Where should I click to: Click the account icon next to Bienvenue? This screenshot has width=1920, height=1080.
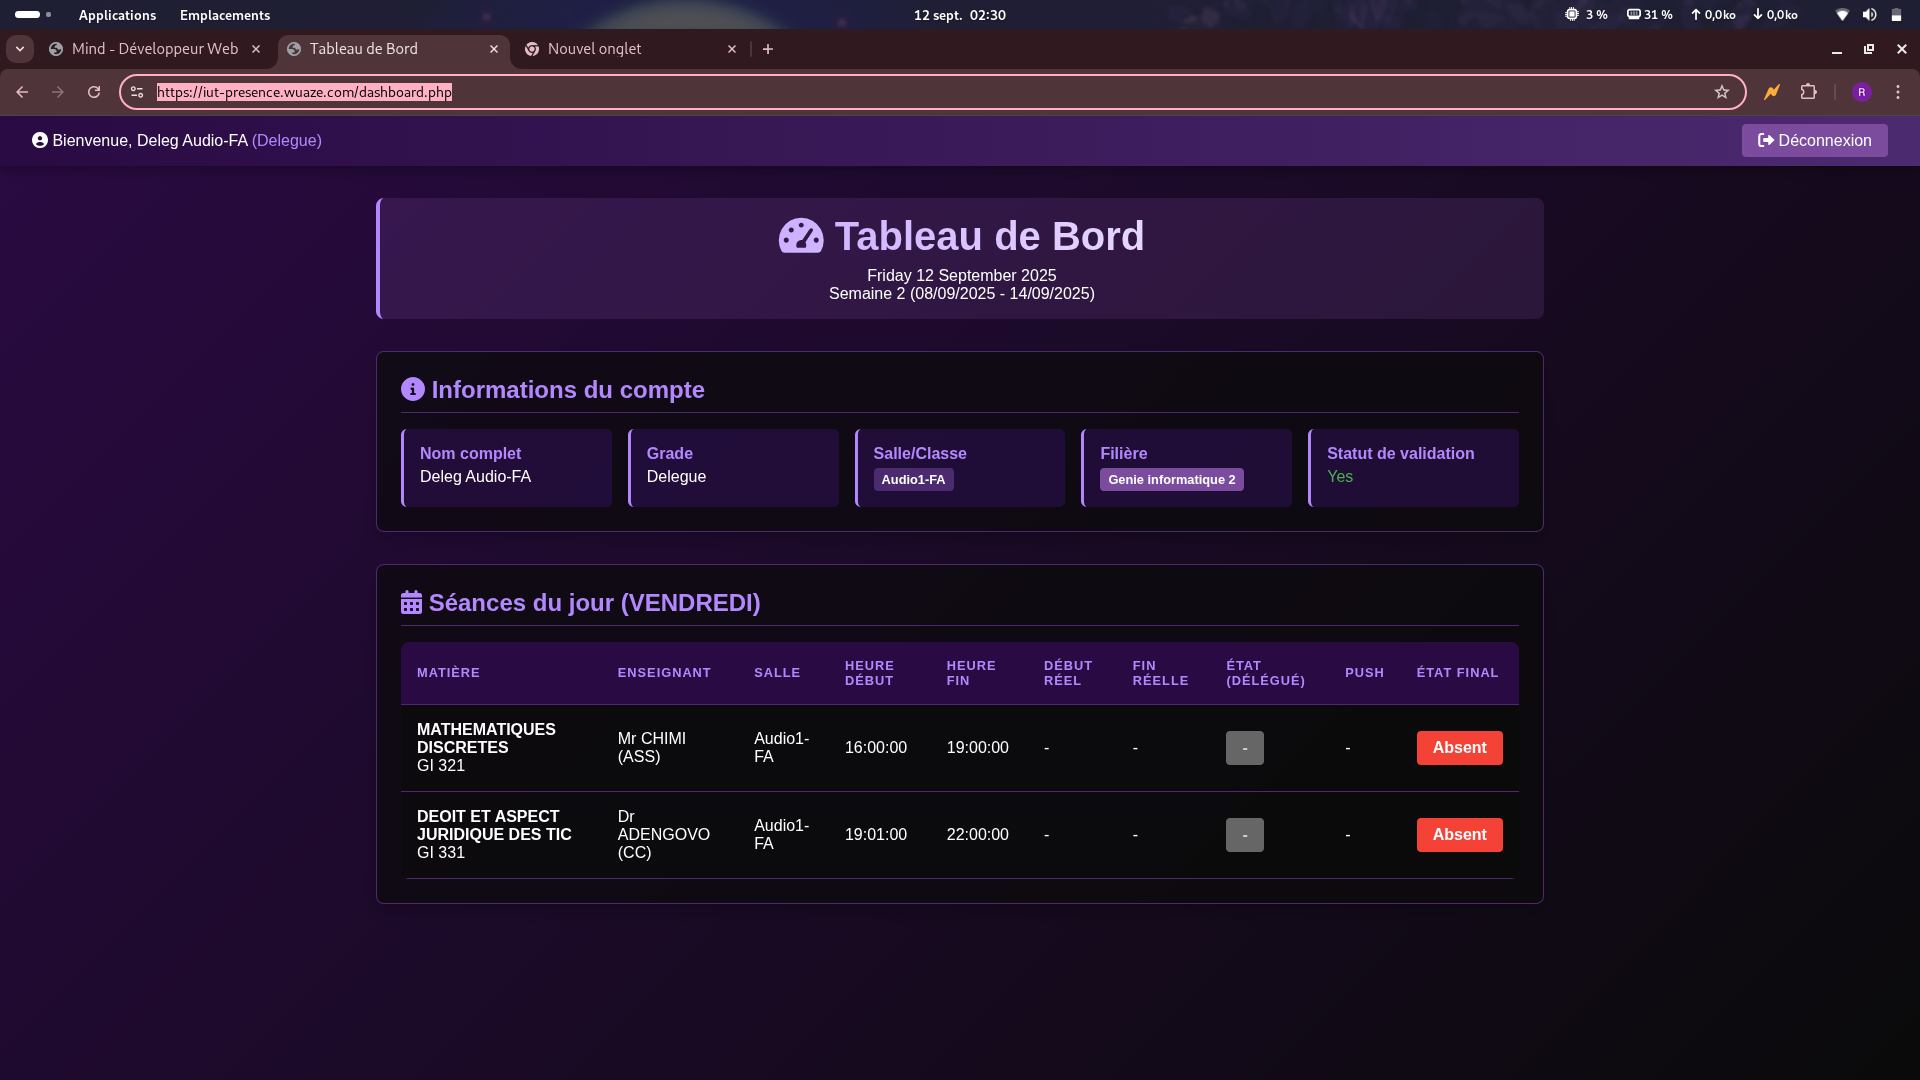[39, 140]
